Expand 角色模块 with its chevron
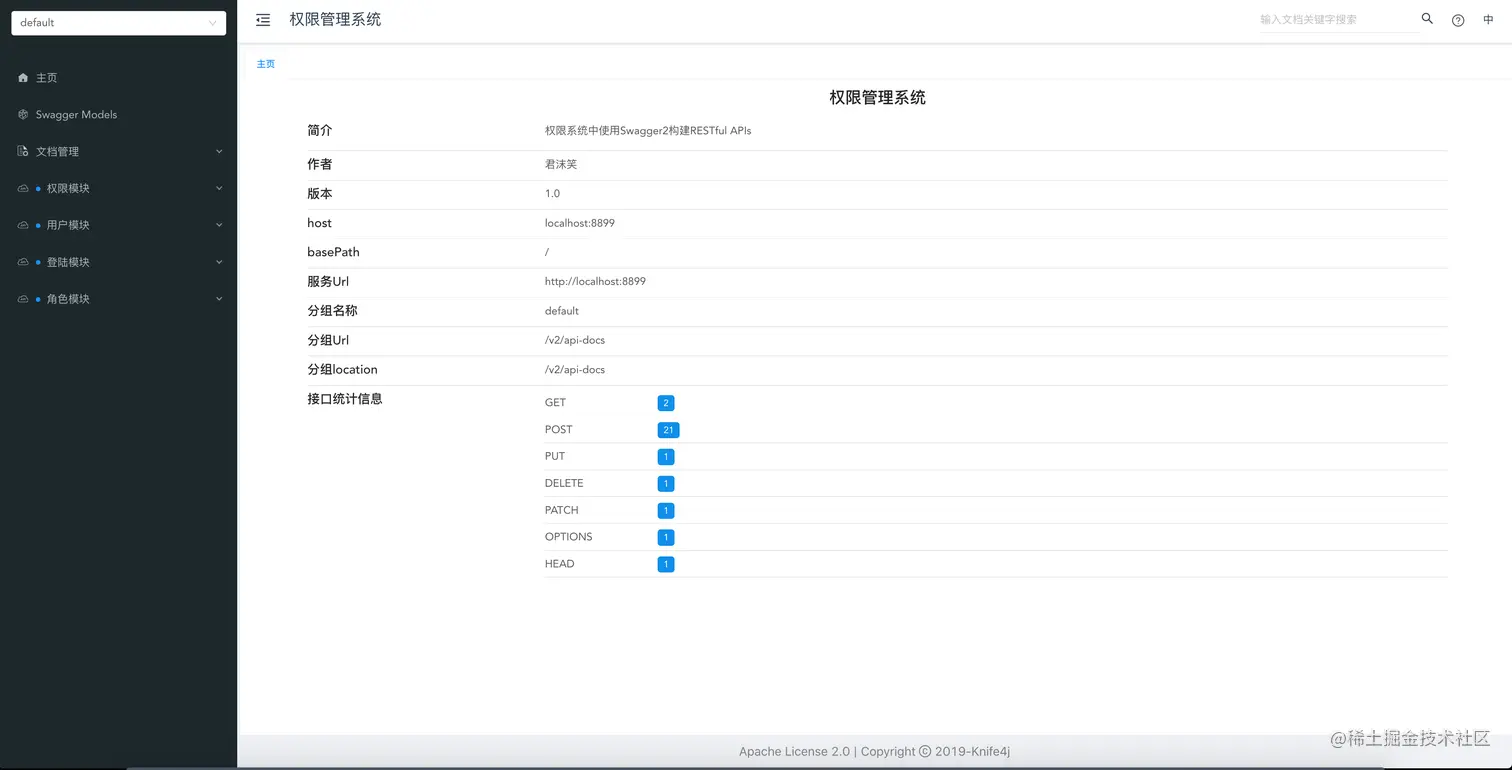The image size is (1512, 770). (219, 300)
